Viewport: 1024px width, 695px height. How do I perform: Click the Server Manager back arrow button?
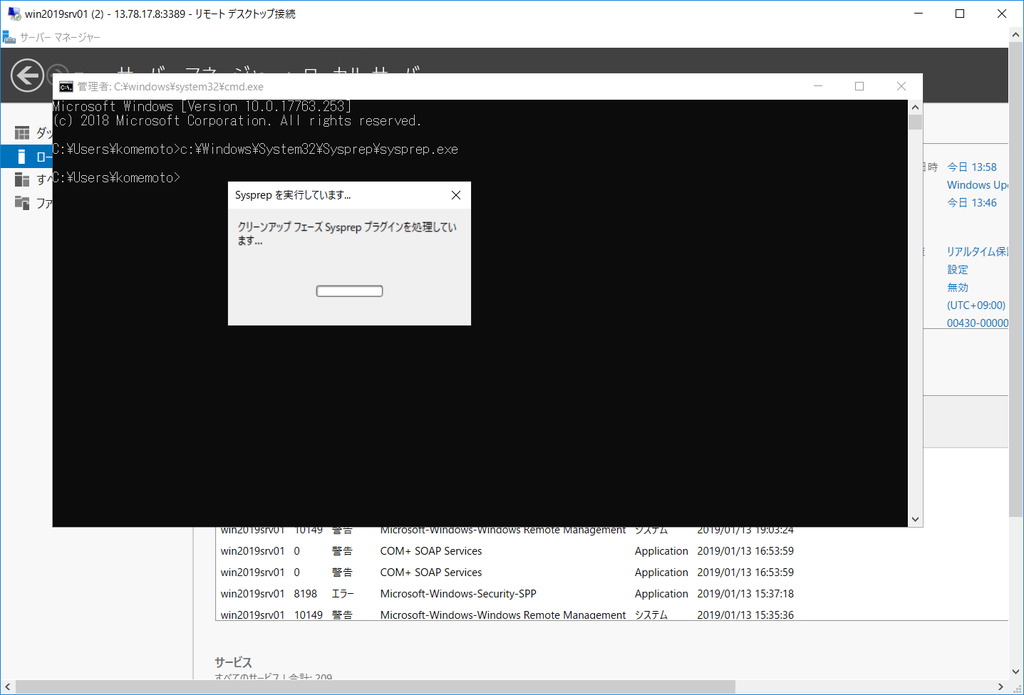coord(27,76)
